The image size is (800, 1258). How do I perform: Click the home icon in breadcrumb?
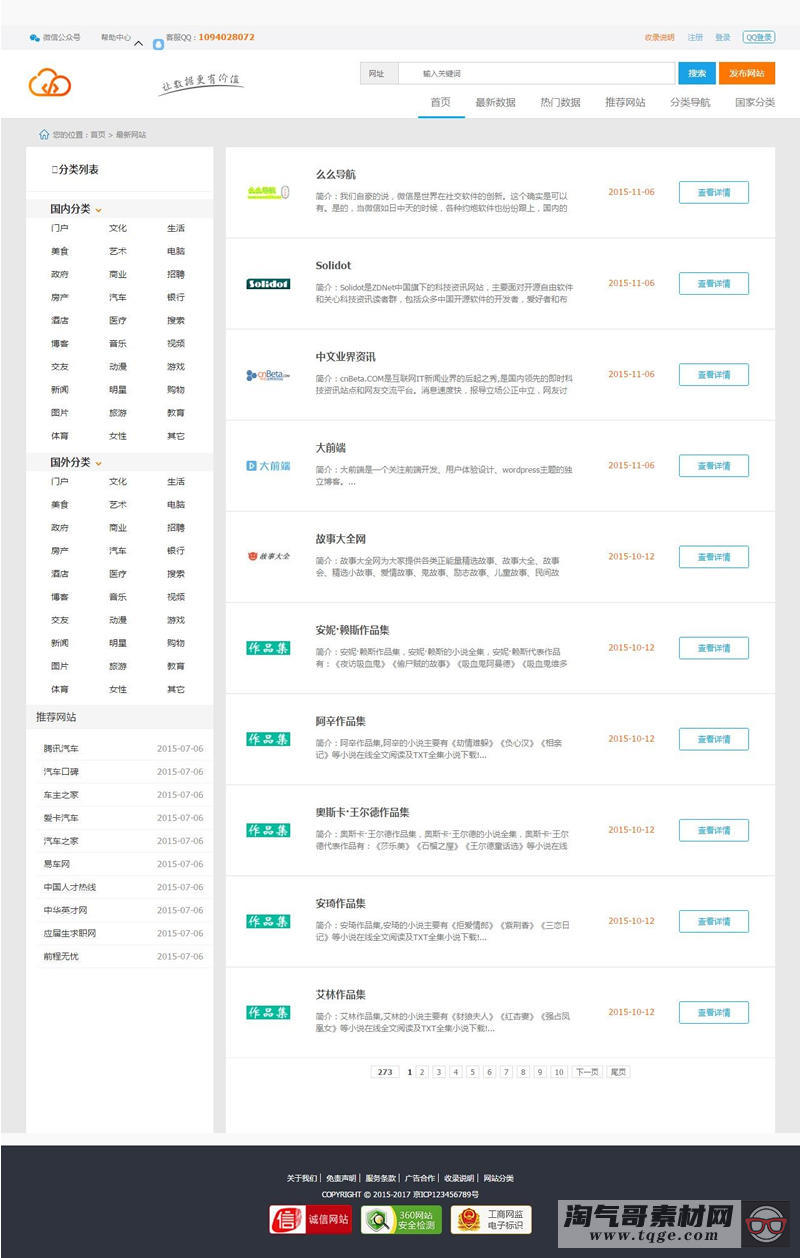point(44,134)
